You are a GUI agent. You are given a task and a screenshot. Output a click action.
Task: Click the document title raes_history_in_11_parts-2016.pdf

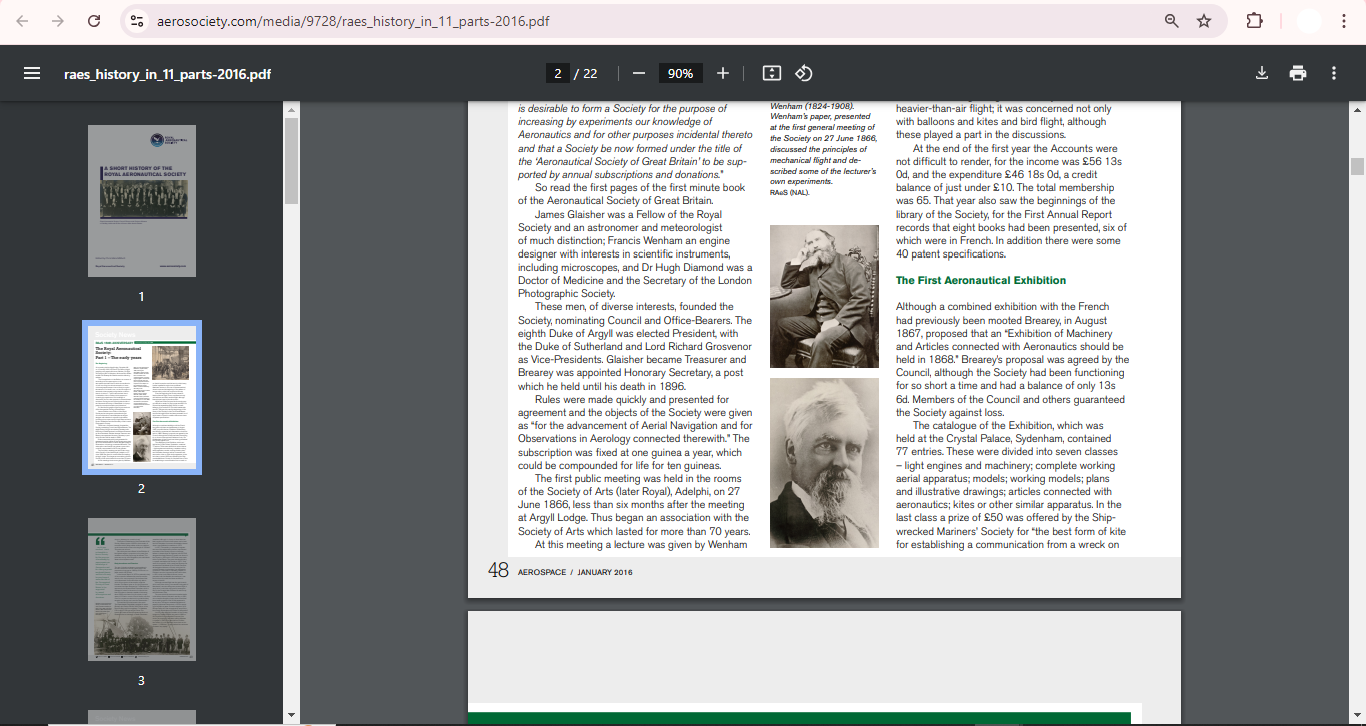[x=167, y=74]
